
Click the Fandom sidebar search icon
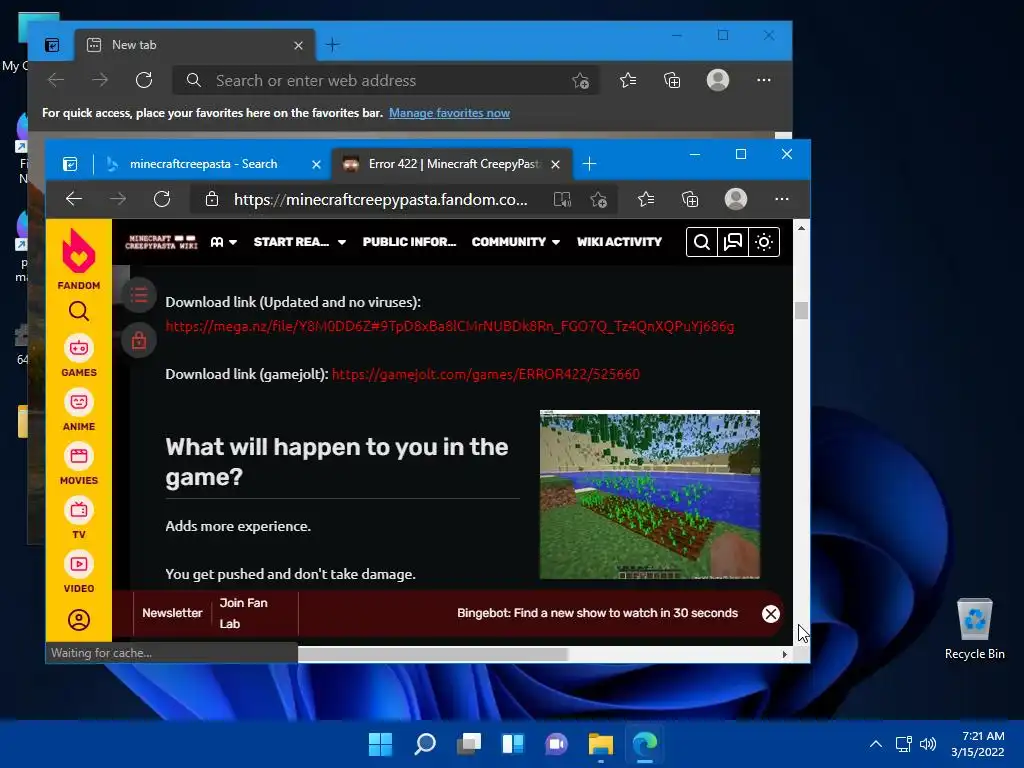coord(78,312)
